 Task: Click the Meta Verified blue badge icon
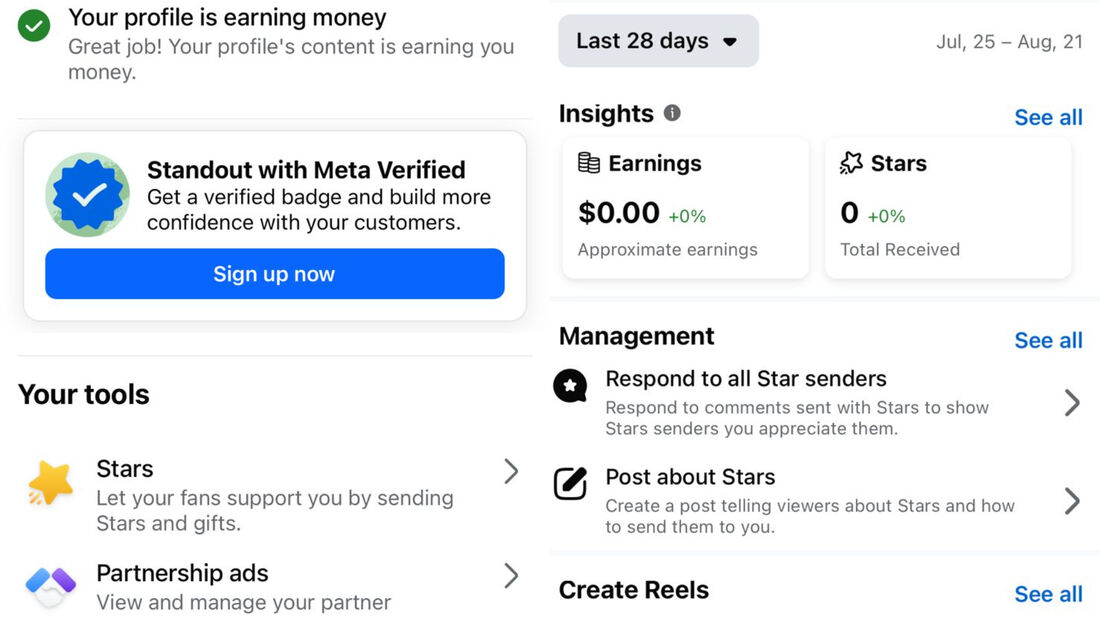tap(88, 194)
